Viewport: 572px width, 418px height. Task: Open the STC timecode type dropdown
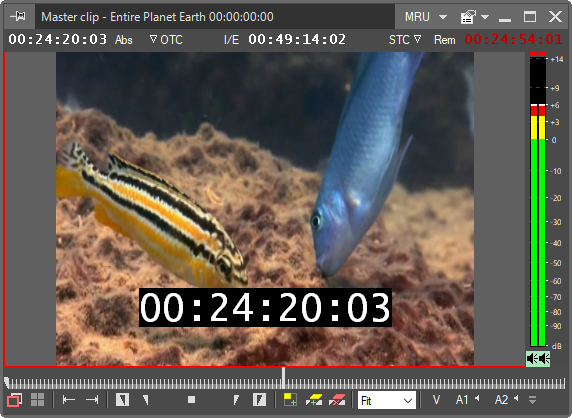point(405,39)
